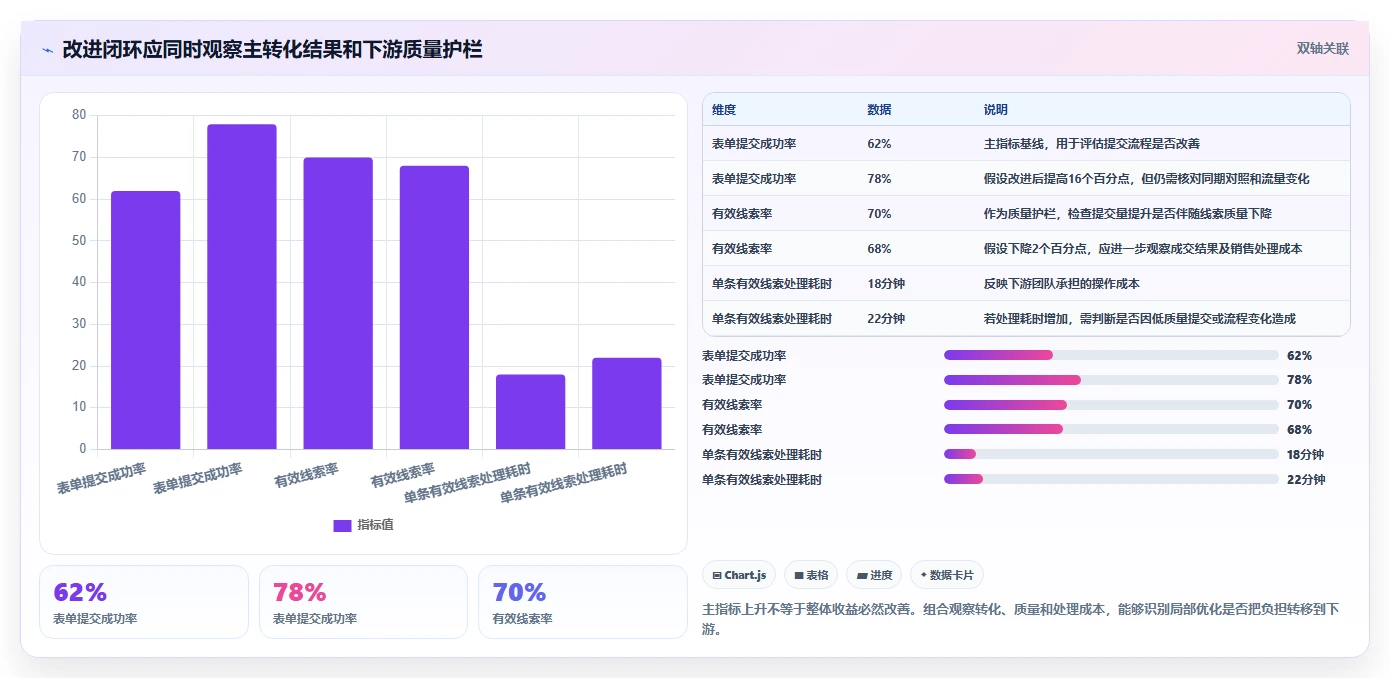
Task: Click the 78% progress bar
Action: point(1111,380)
